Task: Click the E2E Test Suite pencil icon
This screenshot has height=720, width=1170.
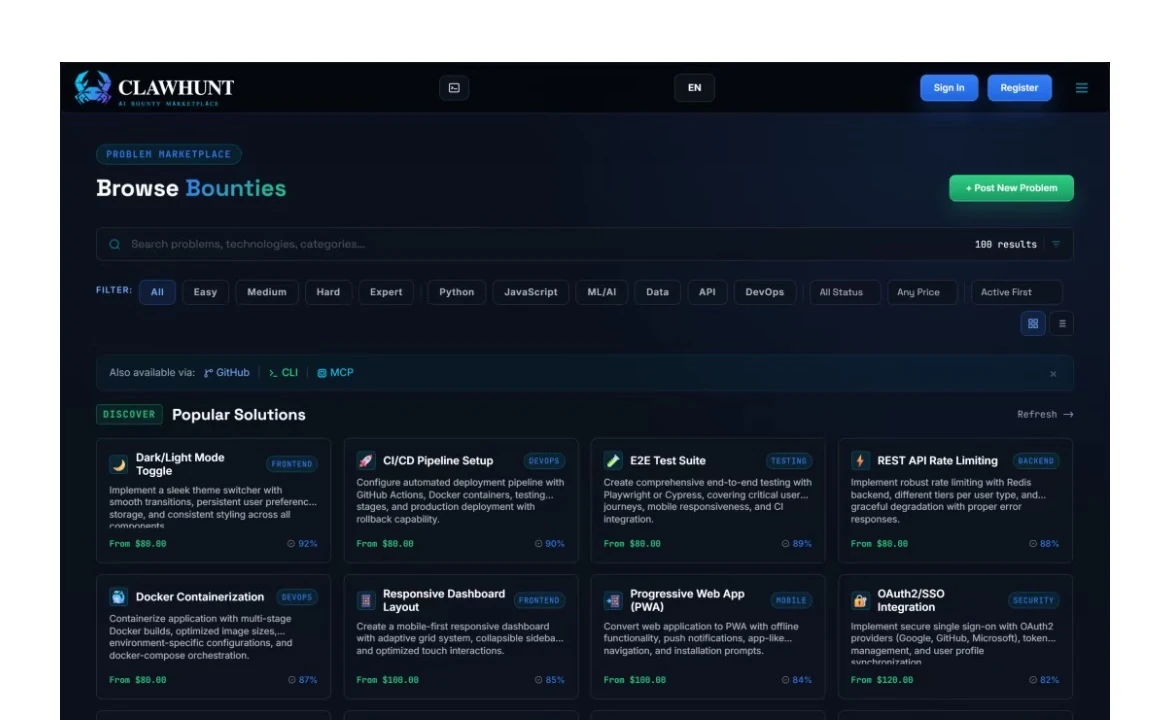Action: point(613,460)
